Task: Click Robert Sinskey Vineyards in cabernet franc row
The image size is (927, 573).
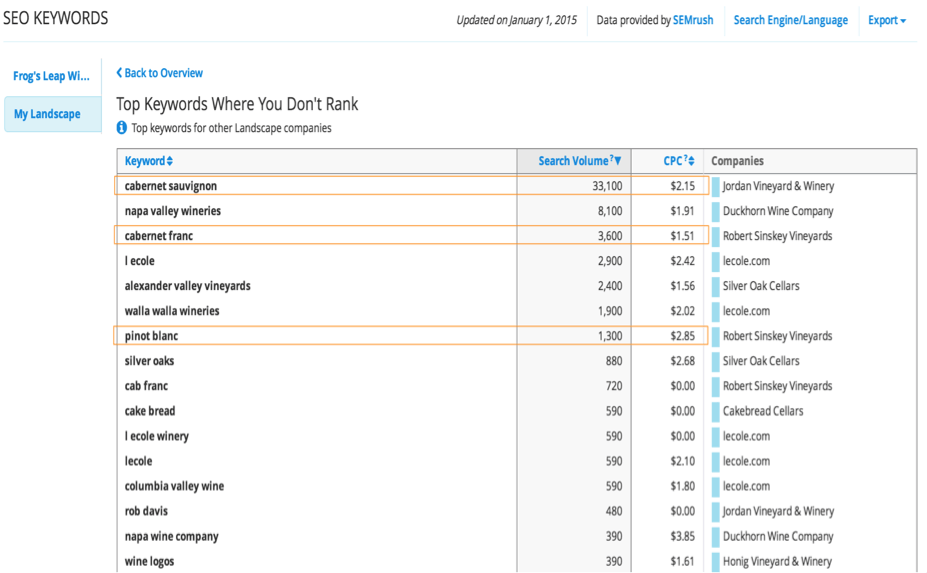Action: (x=777, y=236)
